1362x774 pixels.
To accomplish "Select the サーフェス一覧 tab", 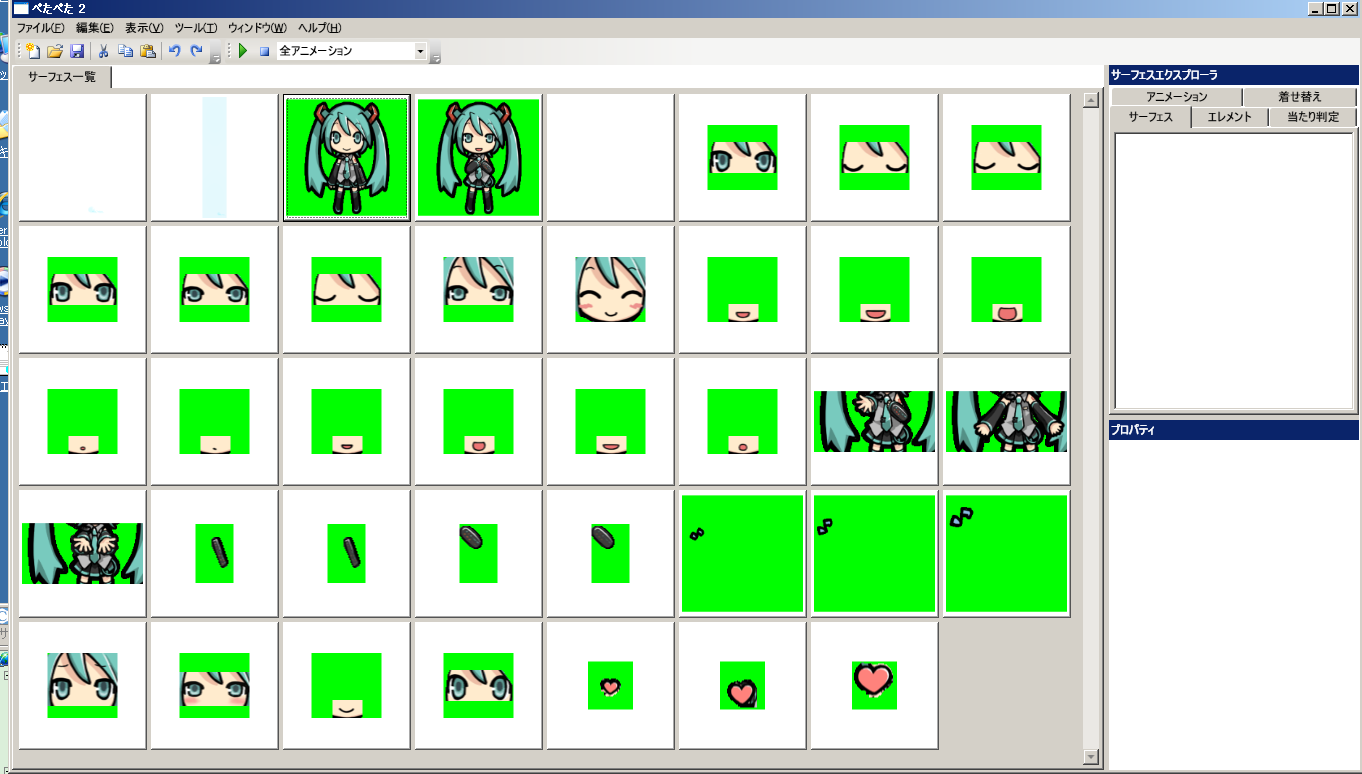I will pos(62,77).
